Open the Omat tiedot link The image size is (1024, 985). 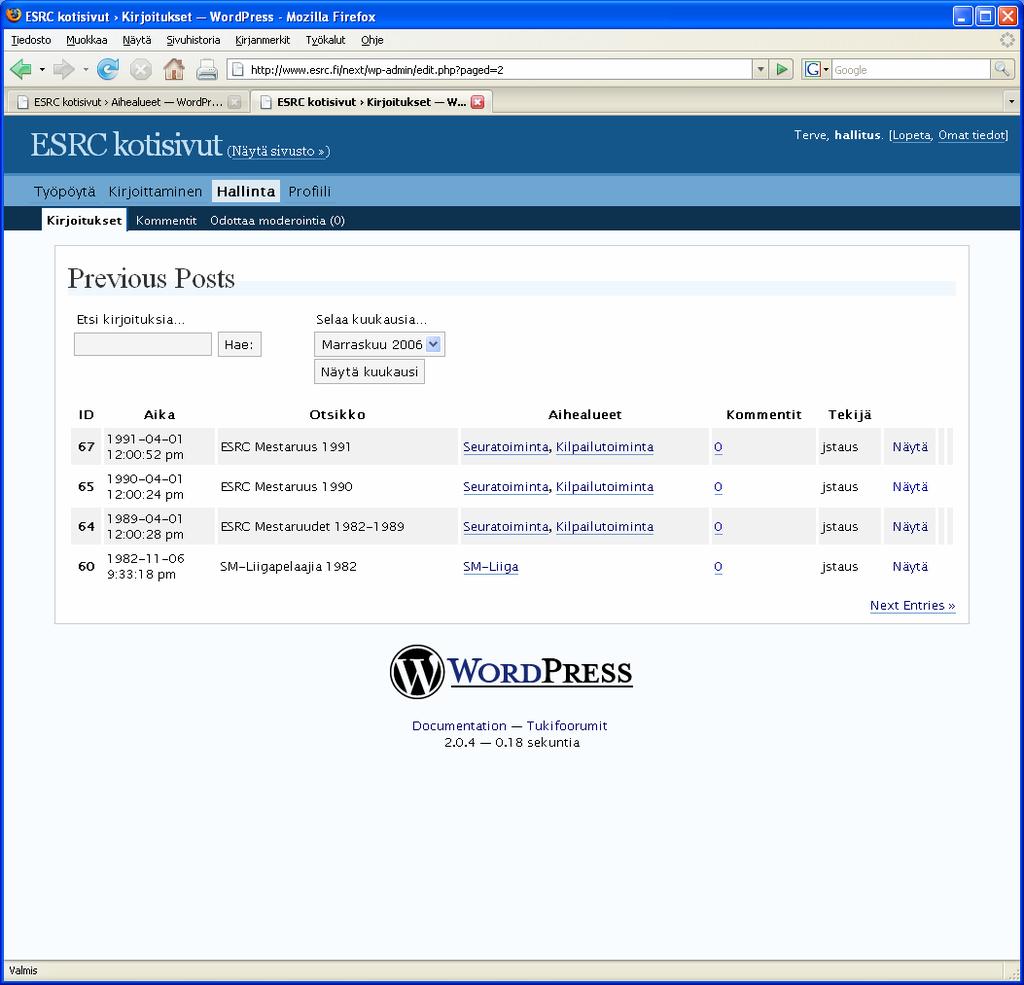[972, 135]
